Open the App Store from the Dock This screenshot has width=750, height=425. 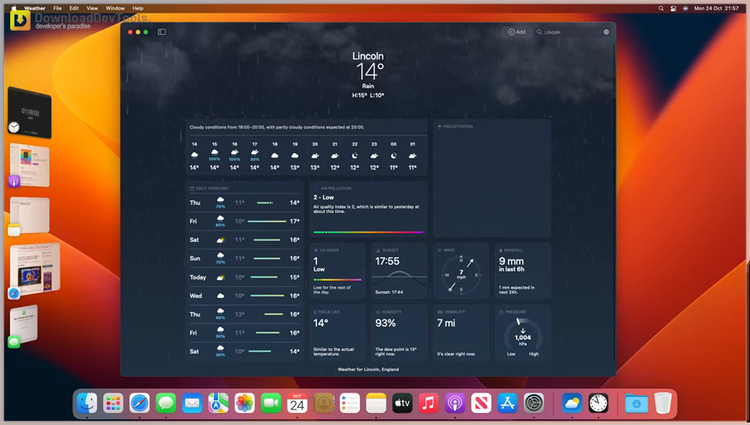(506, 403)
